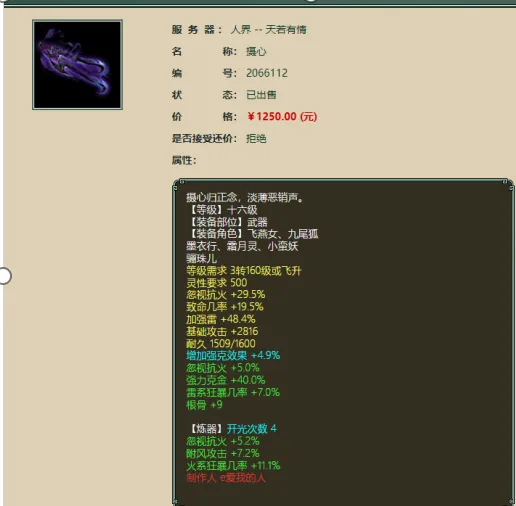Click the 基础攻击 +2816 line

click(222, 331)
